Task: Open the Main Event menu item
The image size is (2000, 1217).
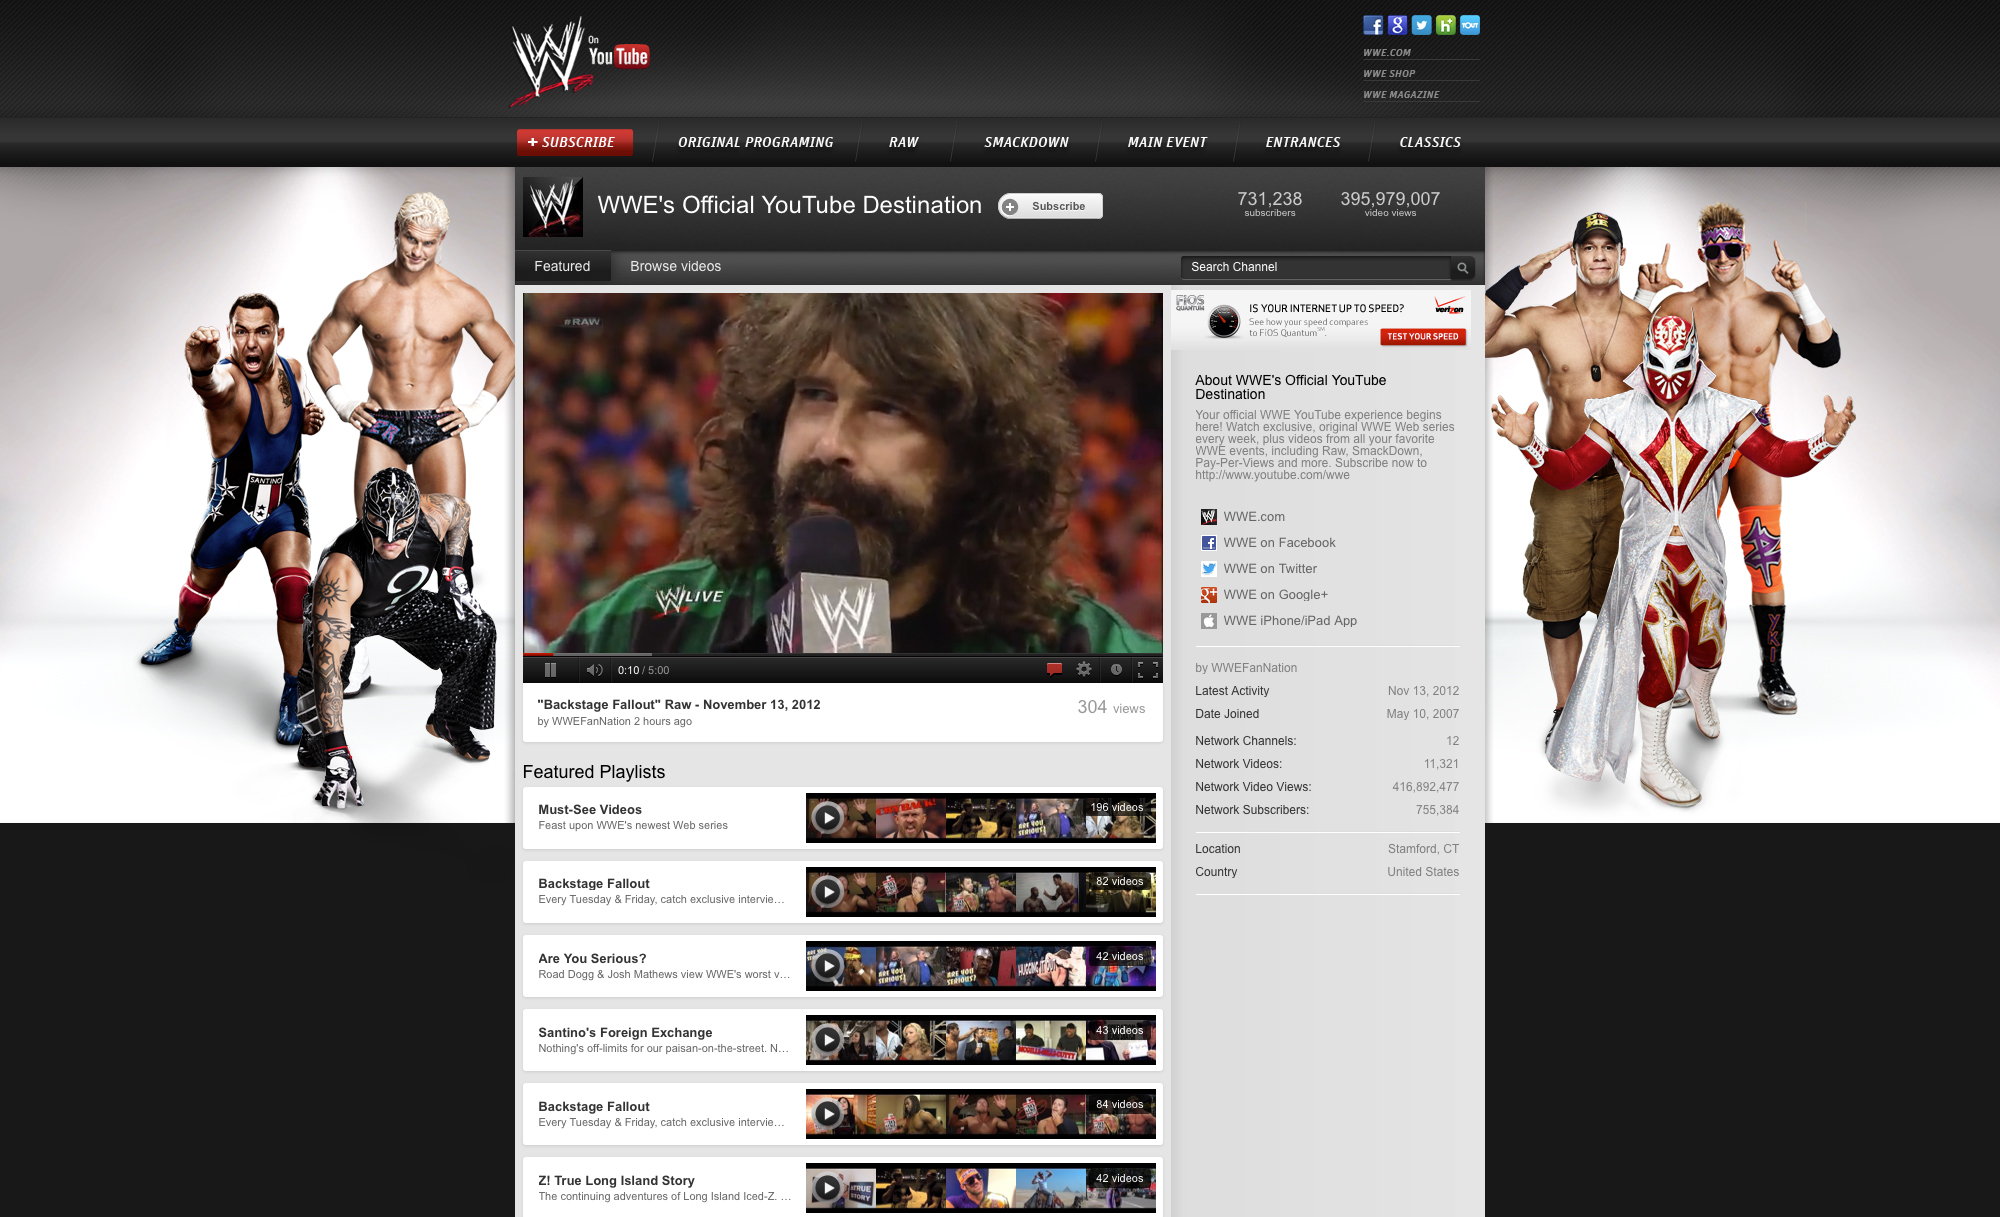Action: coord(1167,143)
